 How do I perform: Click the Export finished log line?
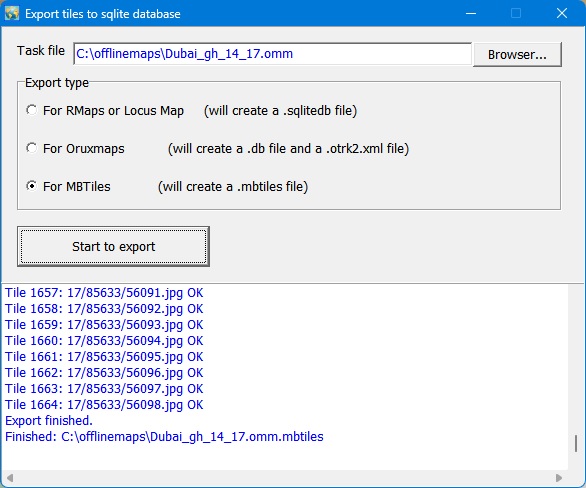point(49,421)
